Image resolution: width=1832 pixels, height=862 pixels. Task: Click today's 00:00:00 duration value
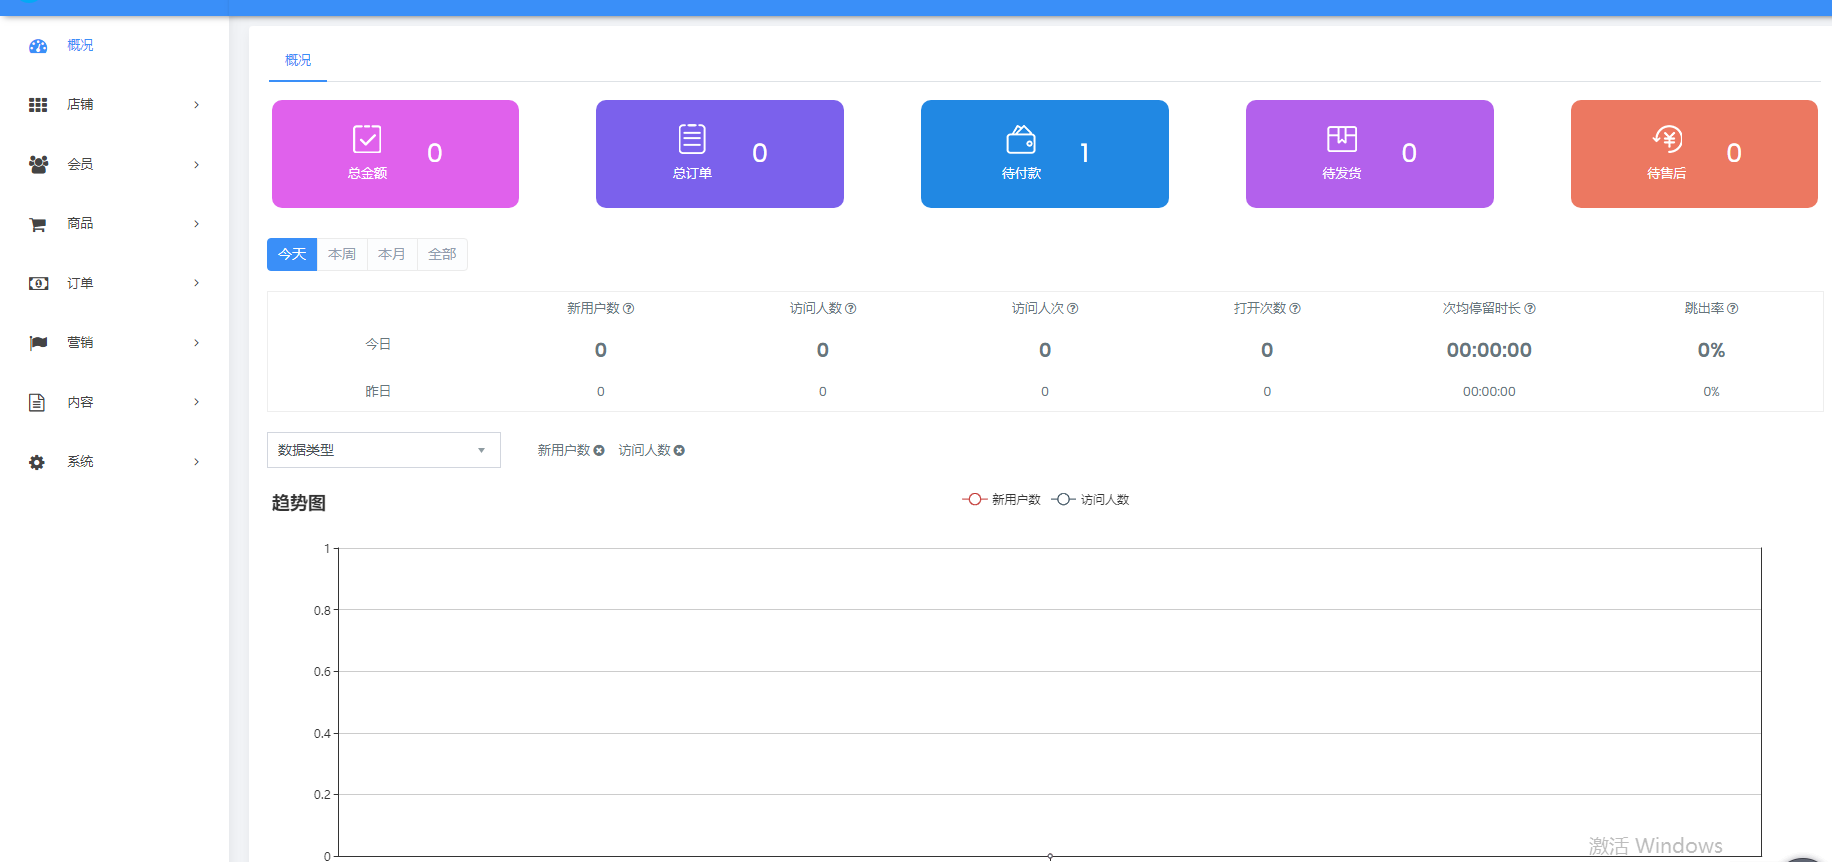pyautogui.click(x=1489, y=351)
